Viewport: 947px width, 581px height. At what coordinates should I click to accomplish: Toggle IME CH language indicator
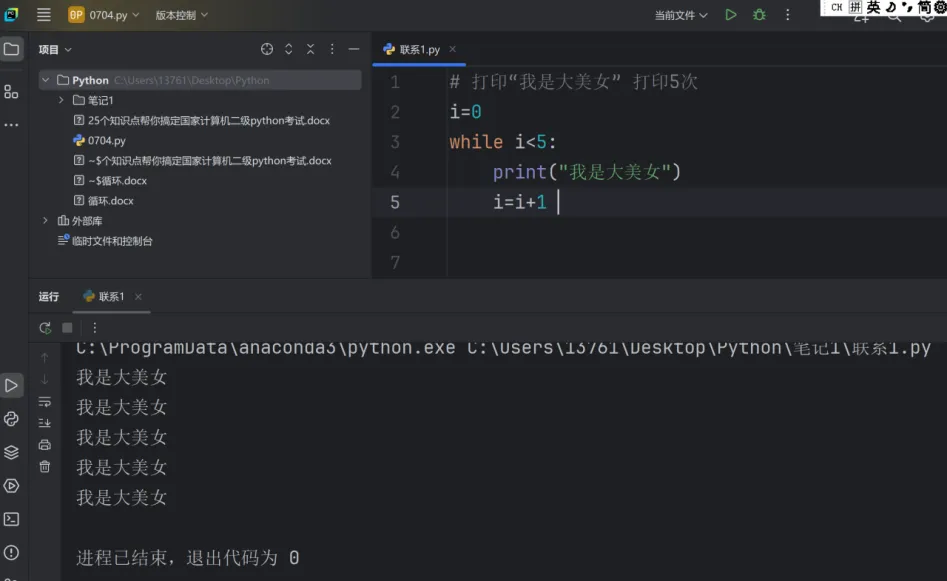[836, 7]
